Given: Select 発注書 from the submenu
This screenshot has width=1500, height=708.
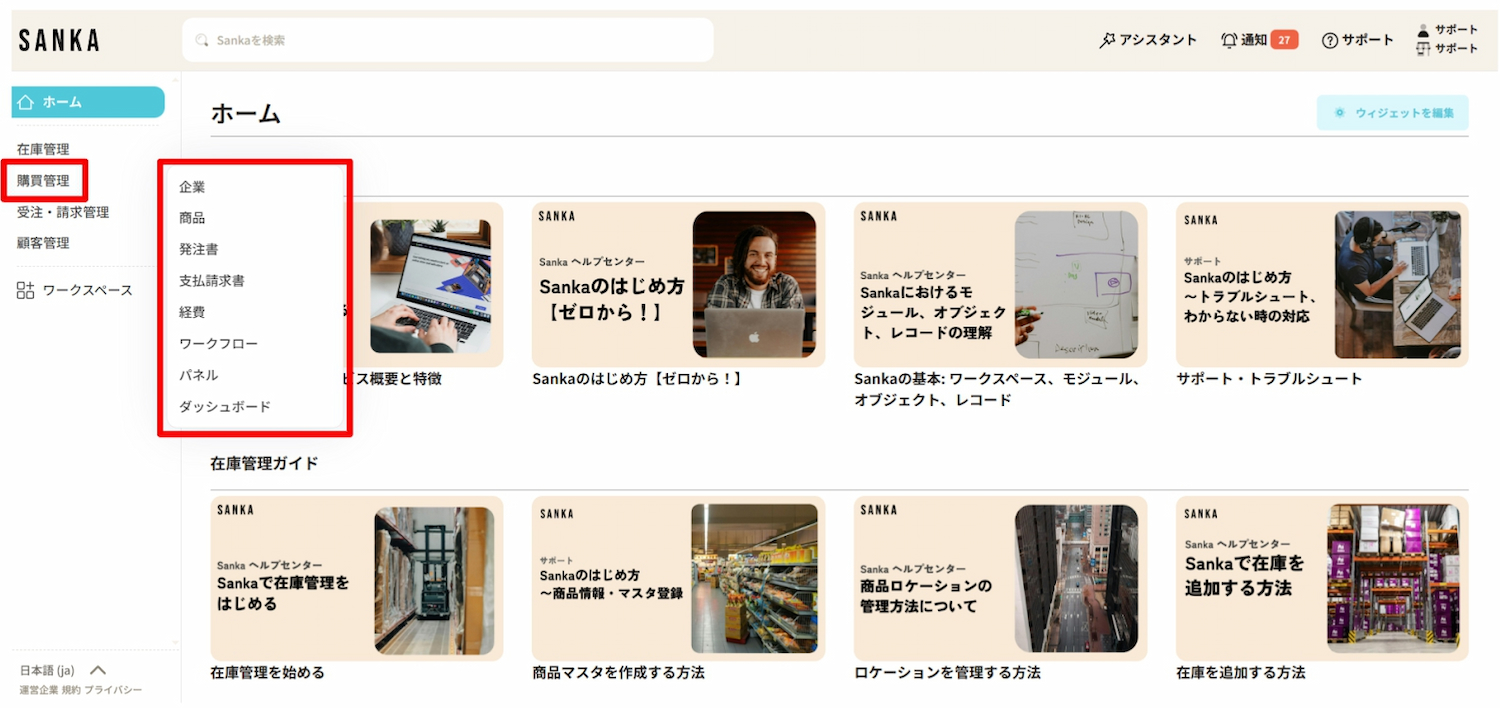Looking at the screenshot, I should point(198,249).
